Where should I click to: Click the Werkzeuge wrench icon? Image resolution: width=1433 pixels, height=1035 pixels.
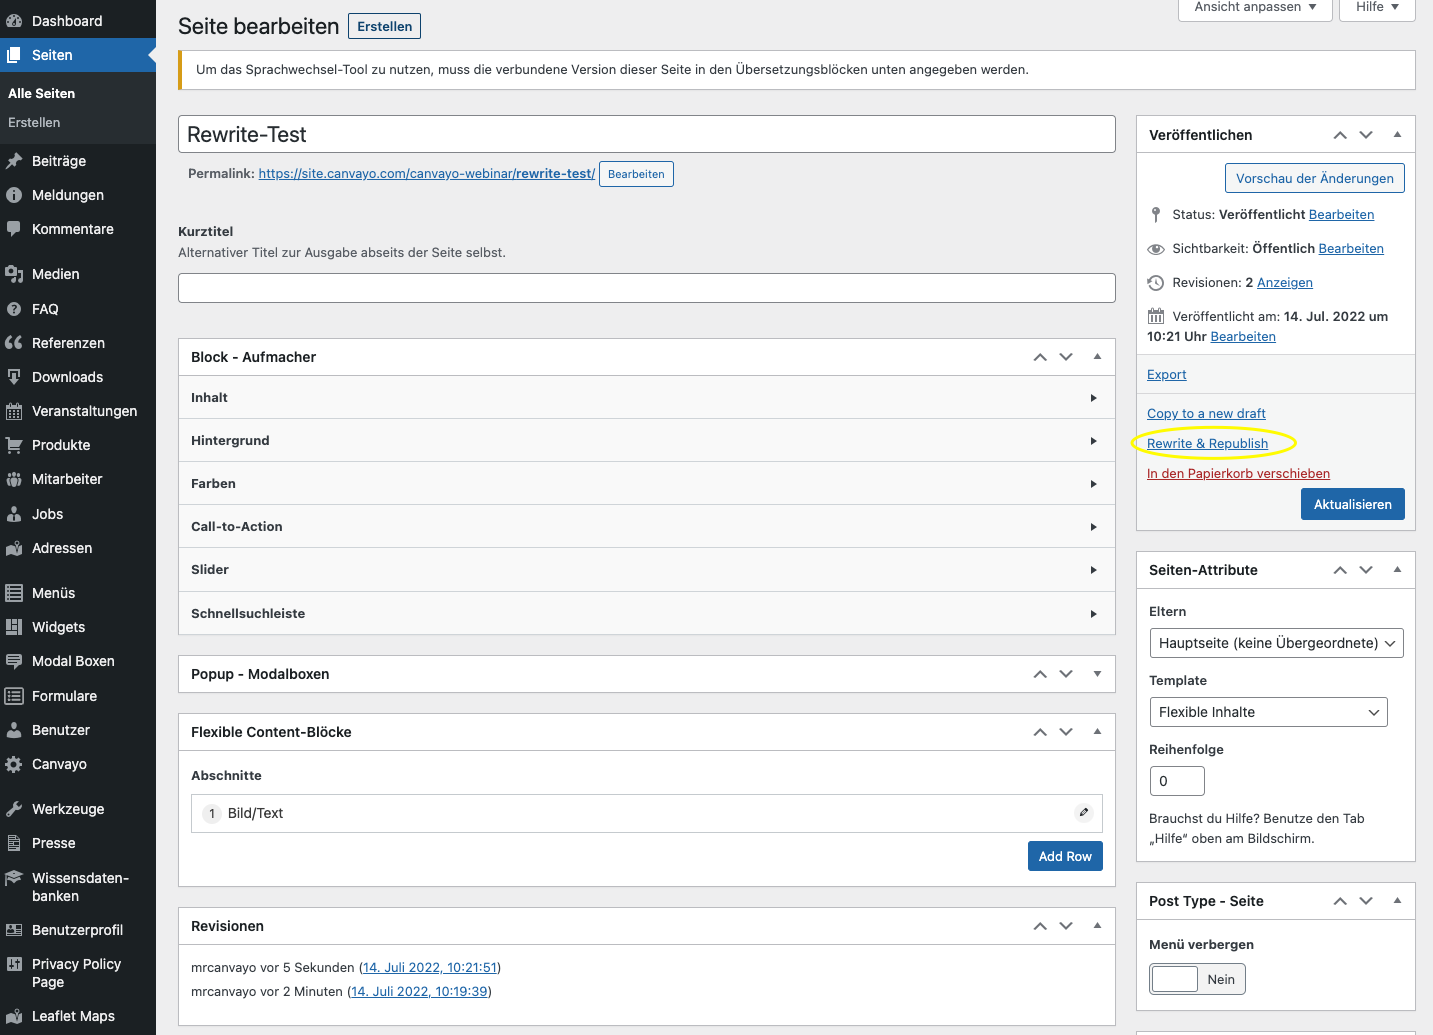pos(14,809)
